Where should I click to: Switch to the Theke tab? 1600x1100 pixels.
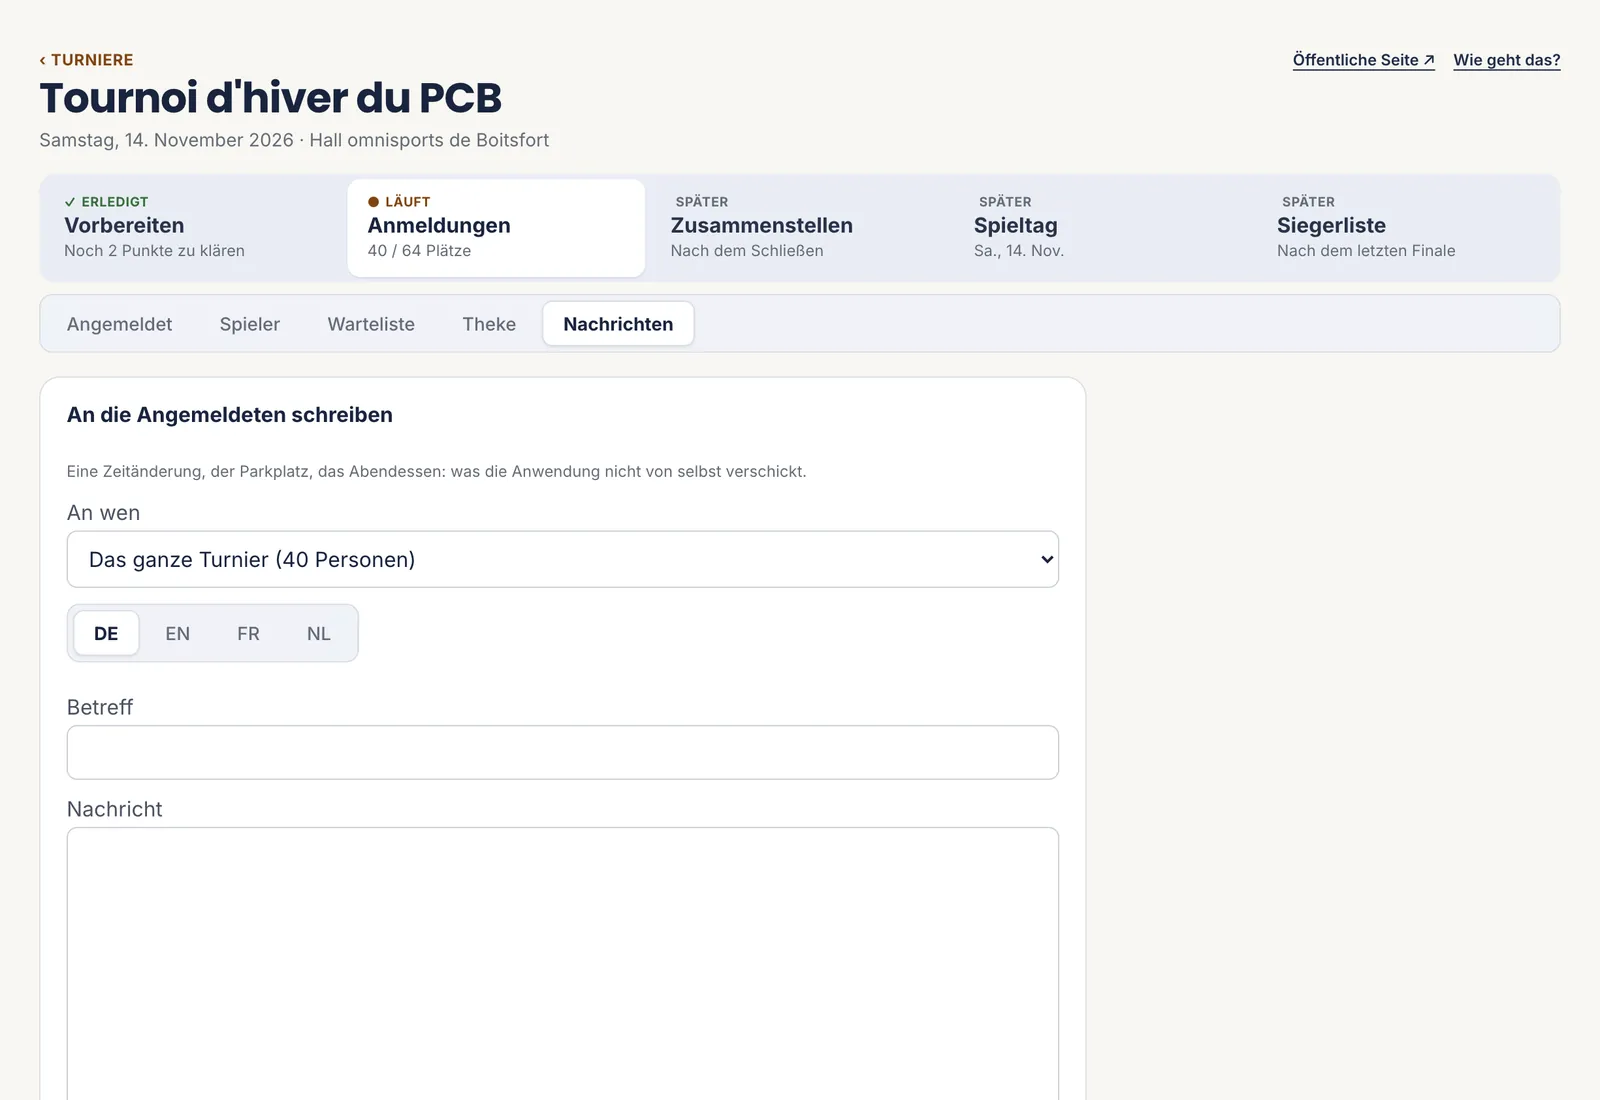[489, 324]
